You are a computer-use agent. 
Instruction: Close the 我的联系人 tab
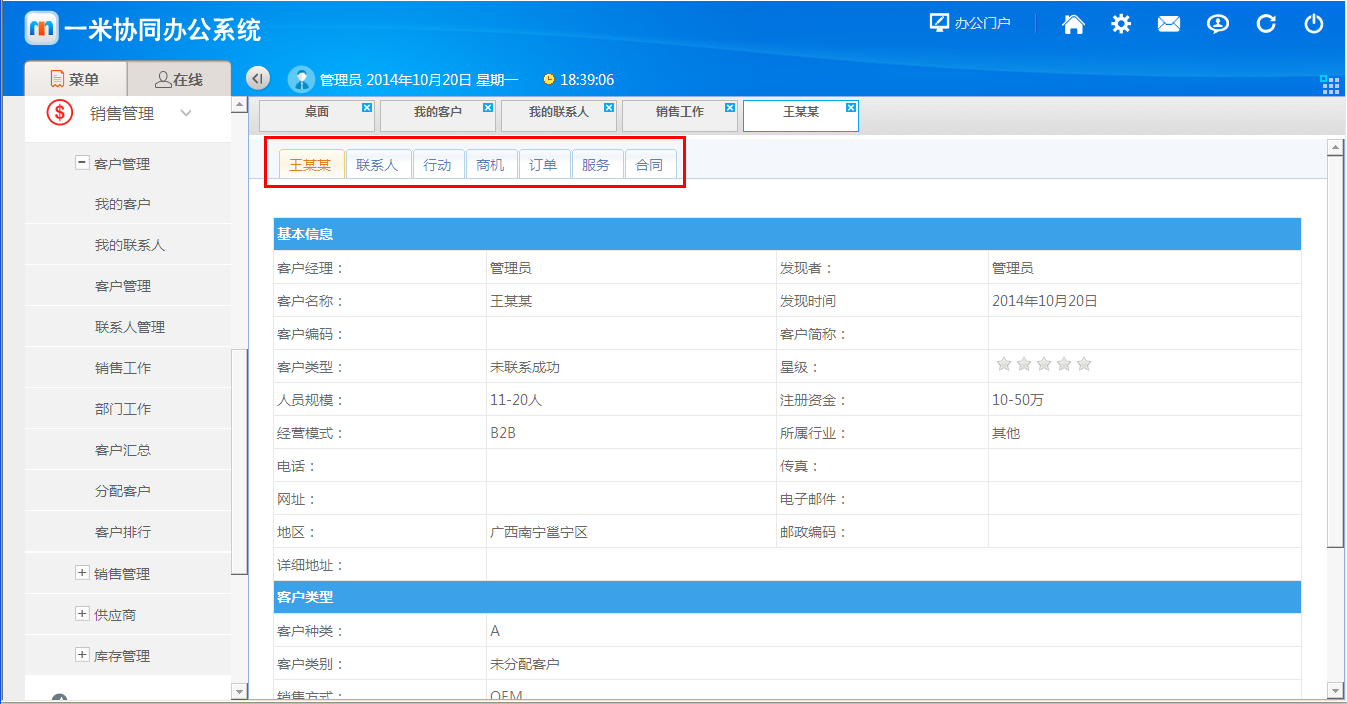point(609,107)
